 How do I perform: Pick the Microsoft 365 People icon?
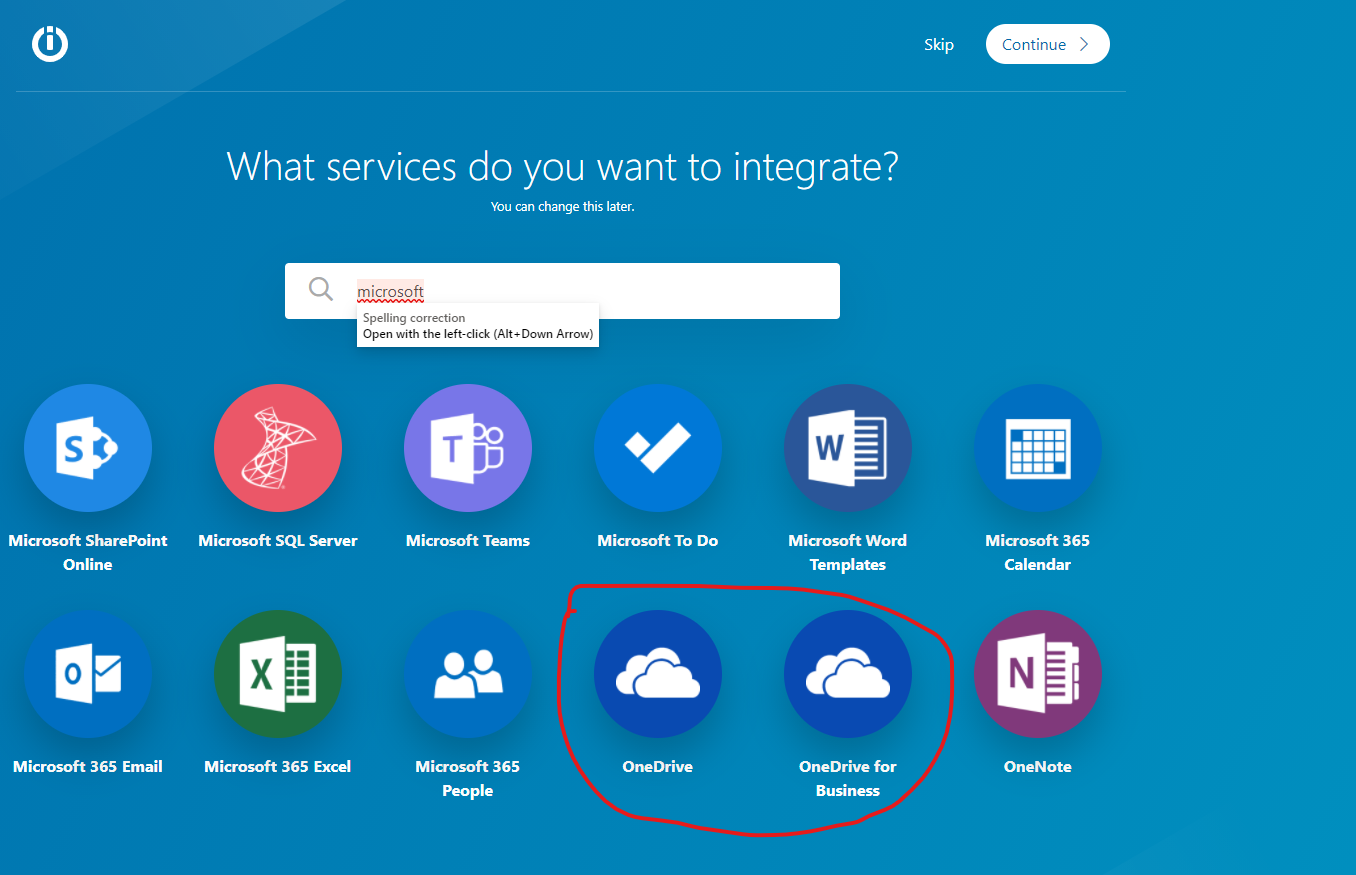click(468, 674)
